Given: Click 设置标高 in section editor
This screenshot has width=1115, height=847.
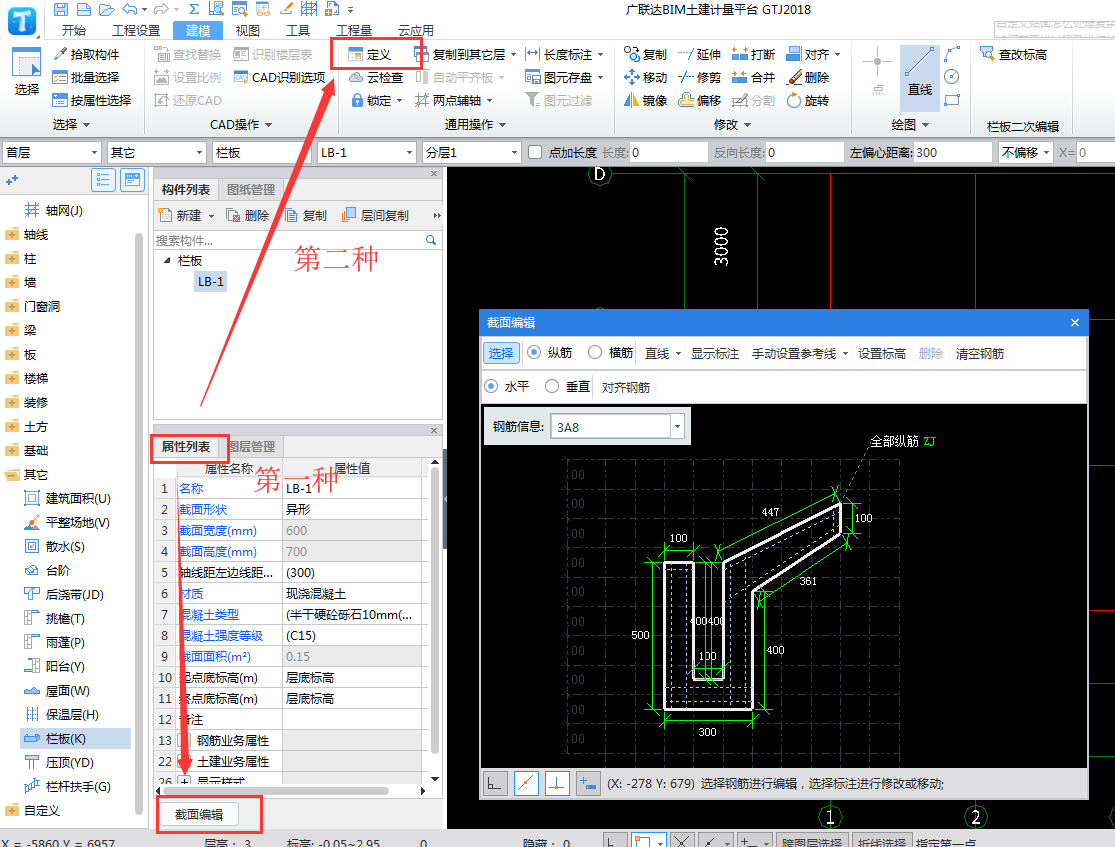Looking at the screenshot, I should (x=881, y=353).
